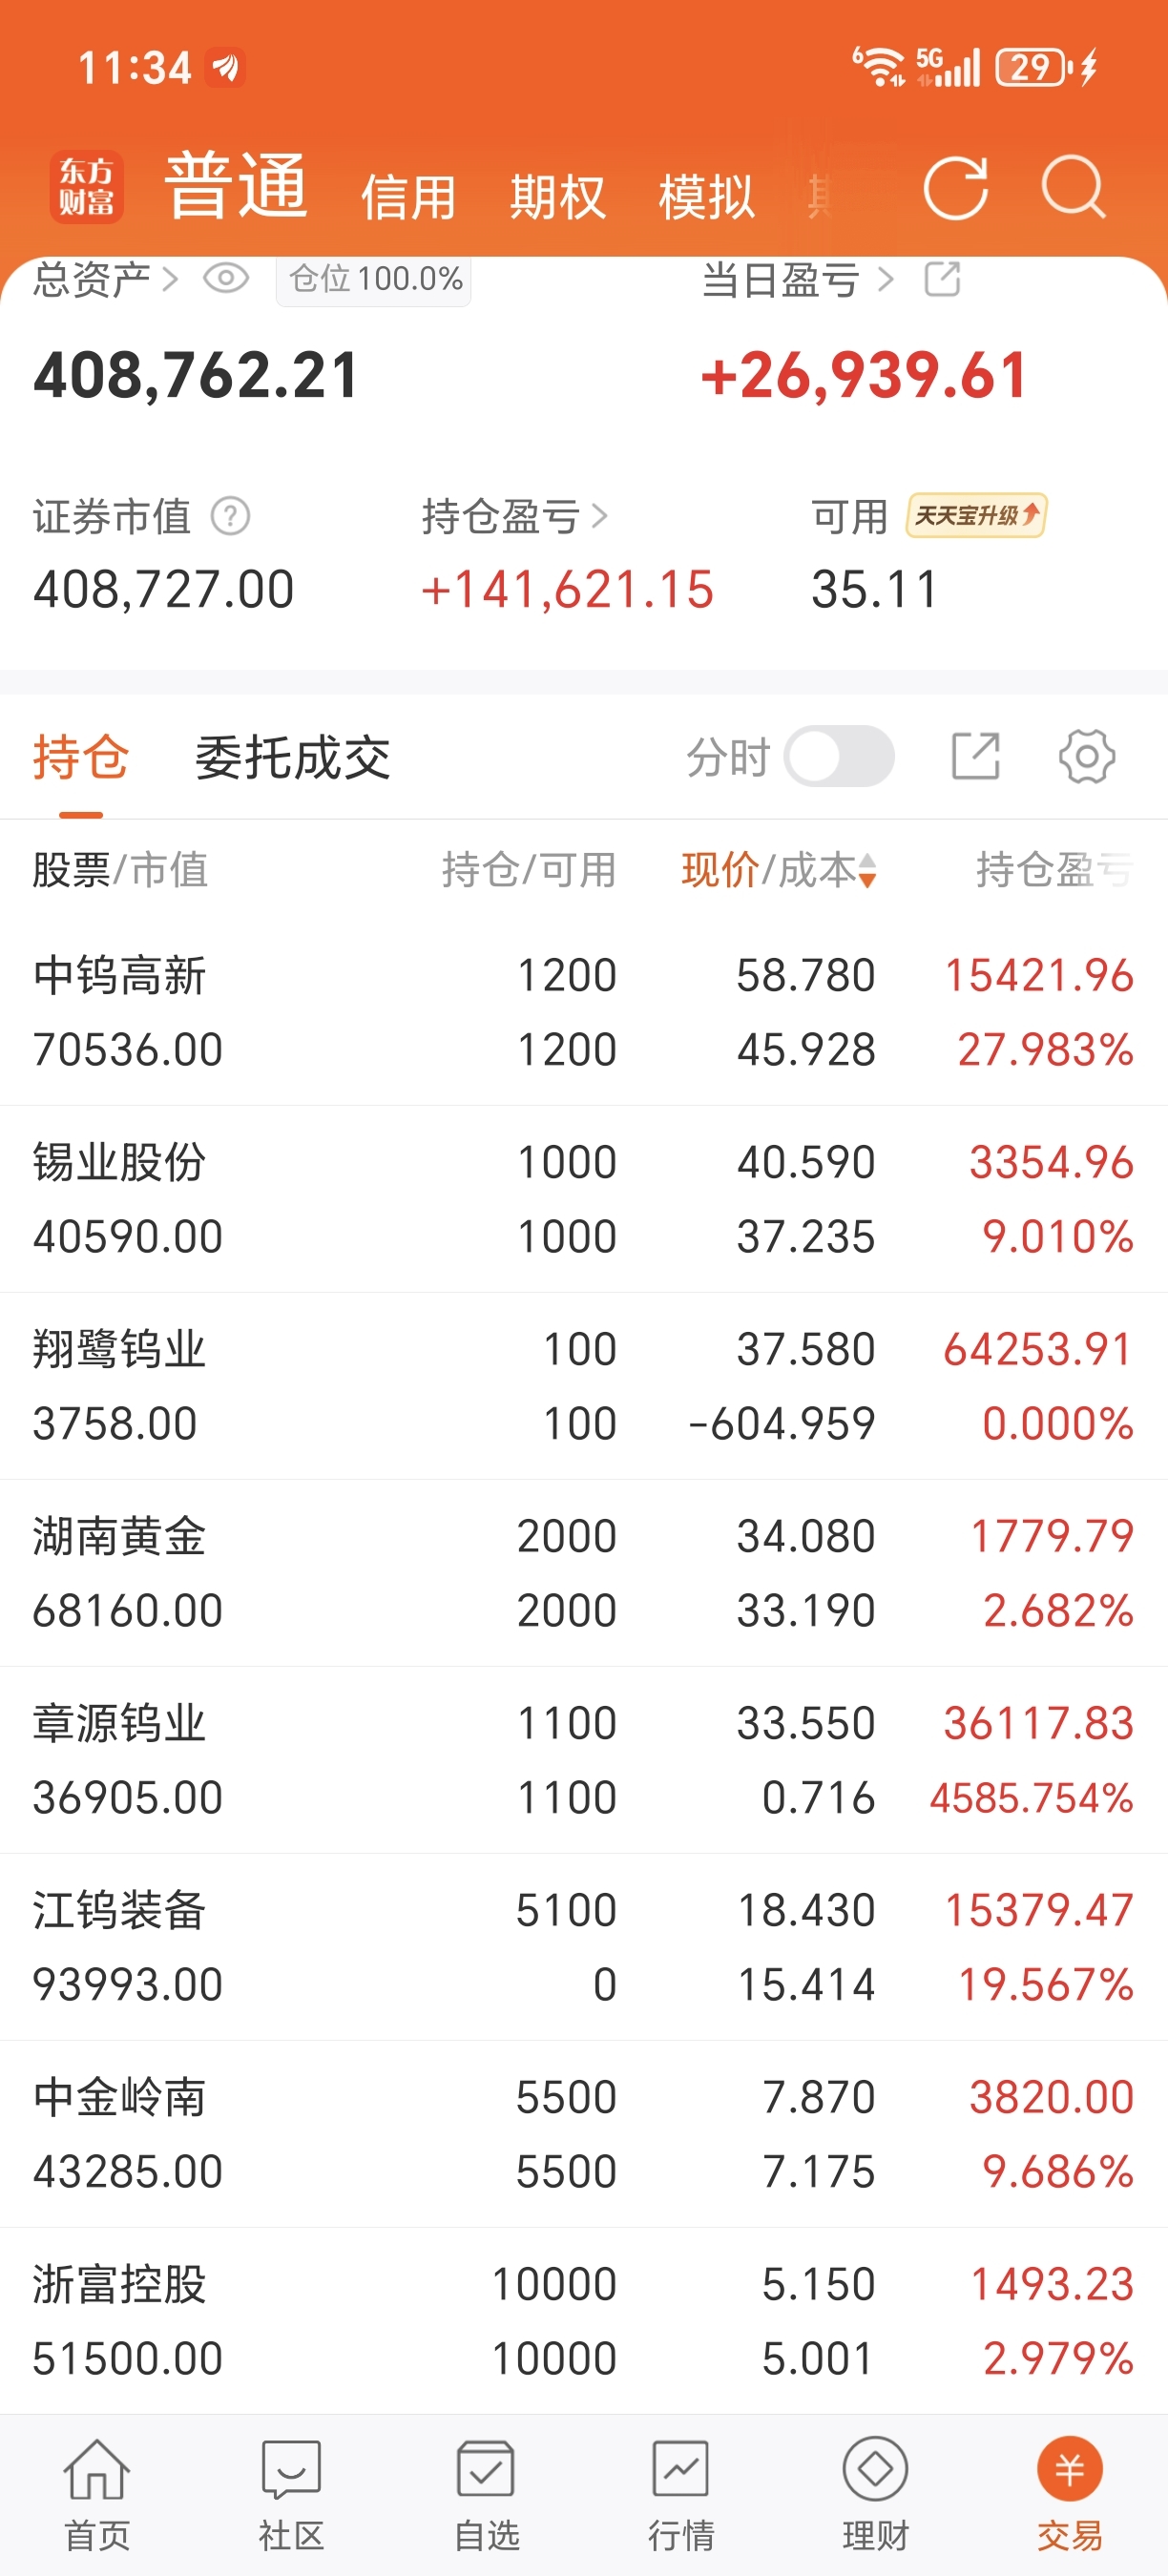
Task: Expand 当日盈亏 details chevron
Action: click(x=885, y=279)
